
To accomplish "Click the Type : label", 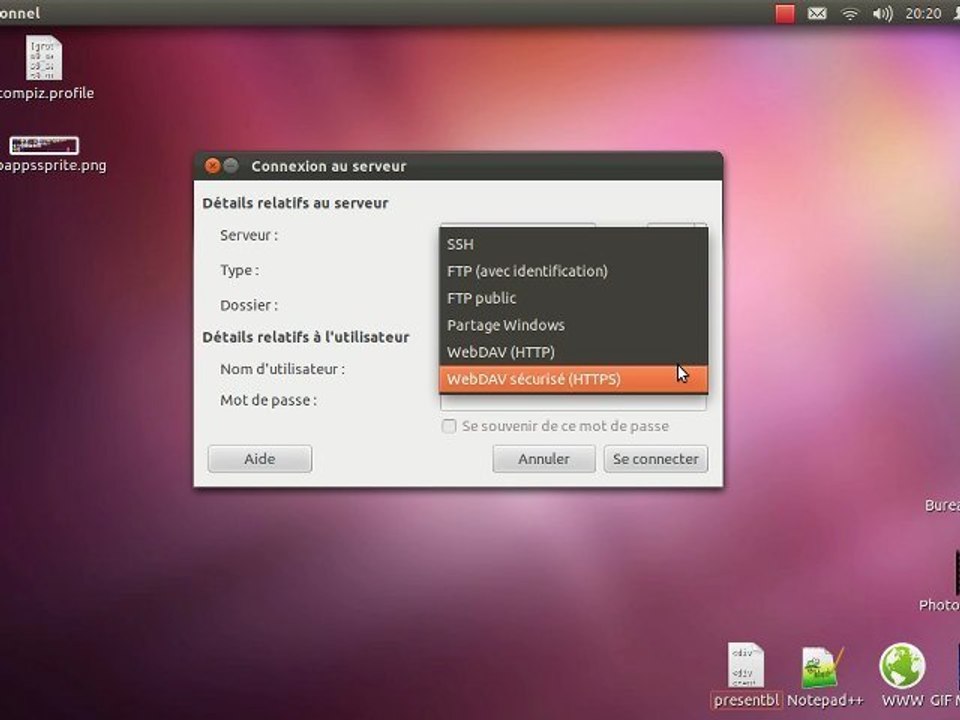I will [x=239, y=271].
